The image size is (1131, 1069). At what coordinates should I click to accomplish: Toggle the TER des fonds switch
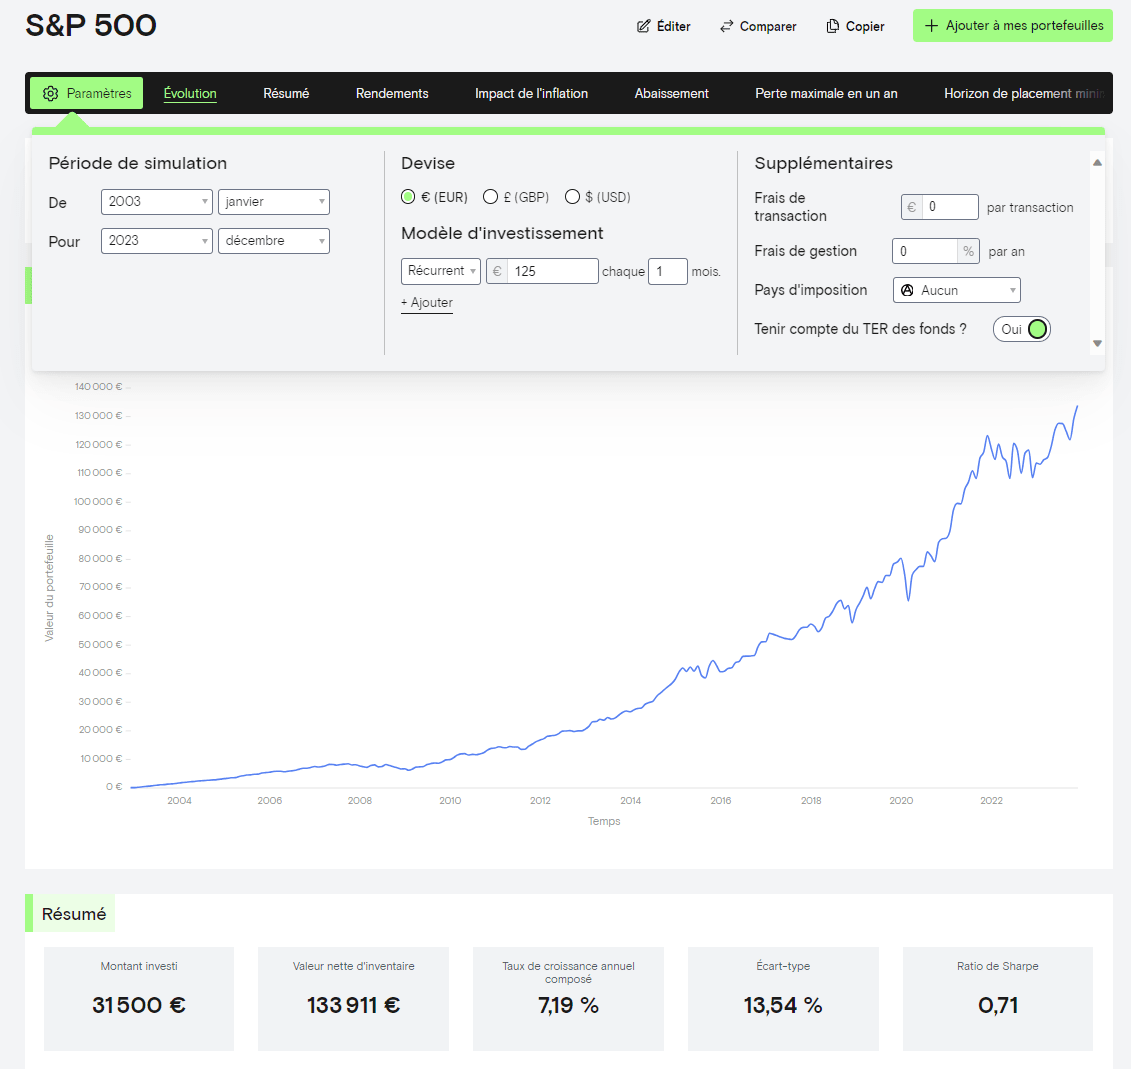coord(1022,329)
